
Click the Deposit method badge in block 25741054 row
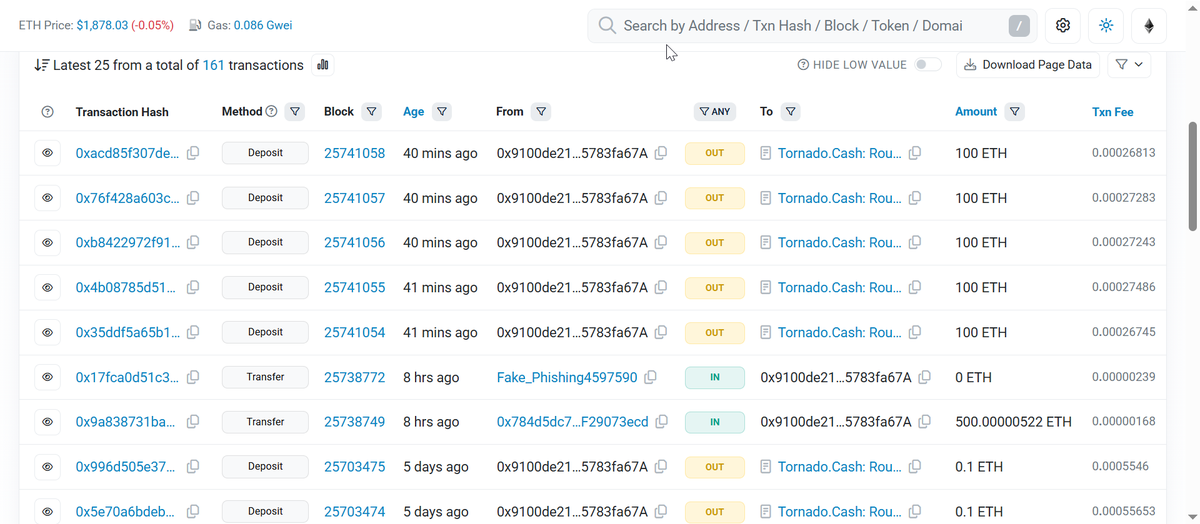coord(265,332)
